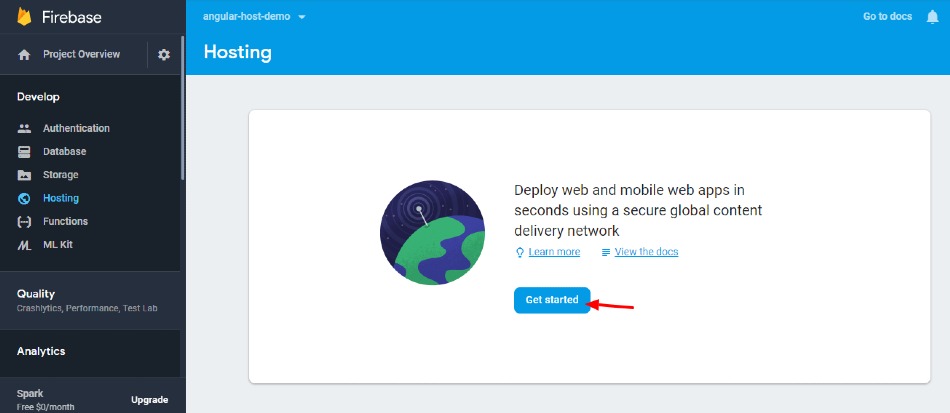Image resolution: width=950 pixels, height=413 pixels.
Task: Click the Hosting globe illustration
Action: pos(432,233)
